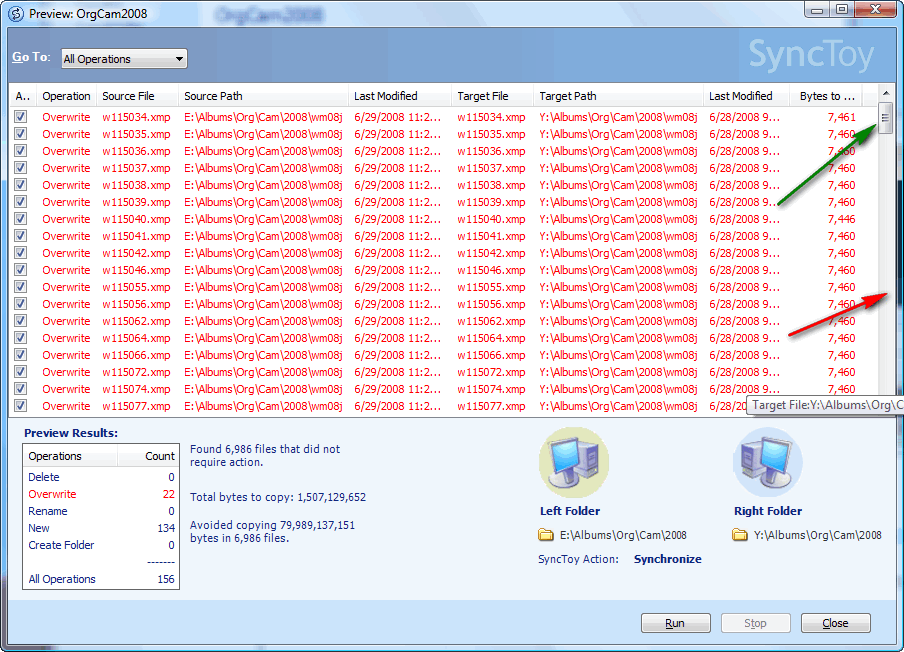This screenshot has height=652, width=904.
Task: Clear the checkbox for w115066.xmp row
Action: (21, 355)
